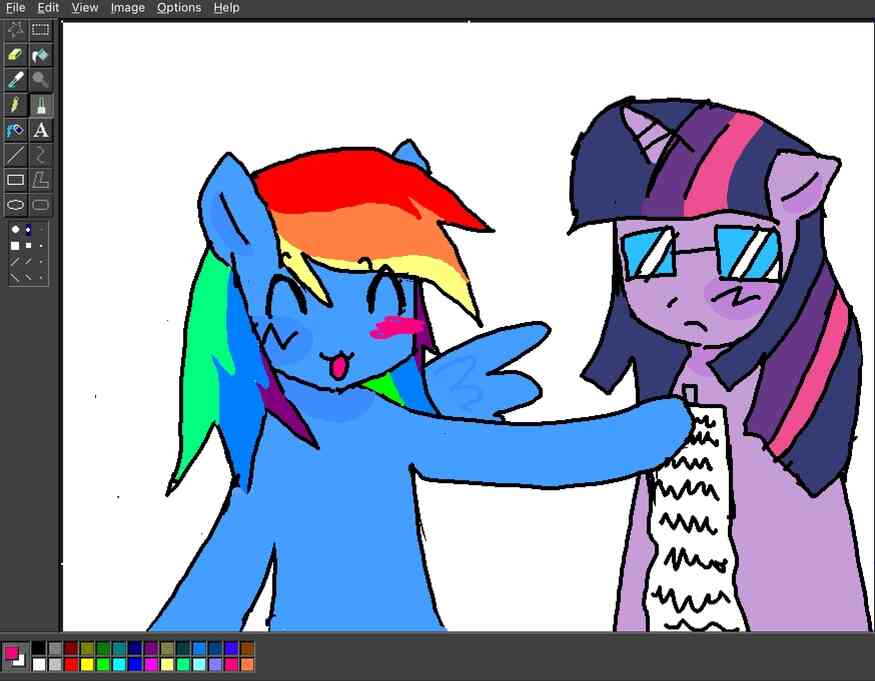875x681 pixels.
Task: Pick the pale yellow color swatch
Action: point(167,664)
